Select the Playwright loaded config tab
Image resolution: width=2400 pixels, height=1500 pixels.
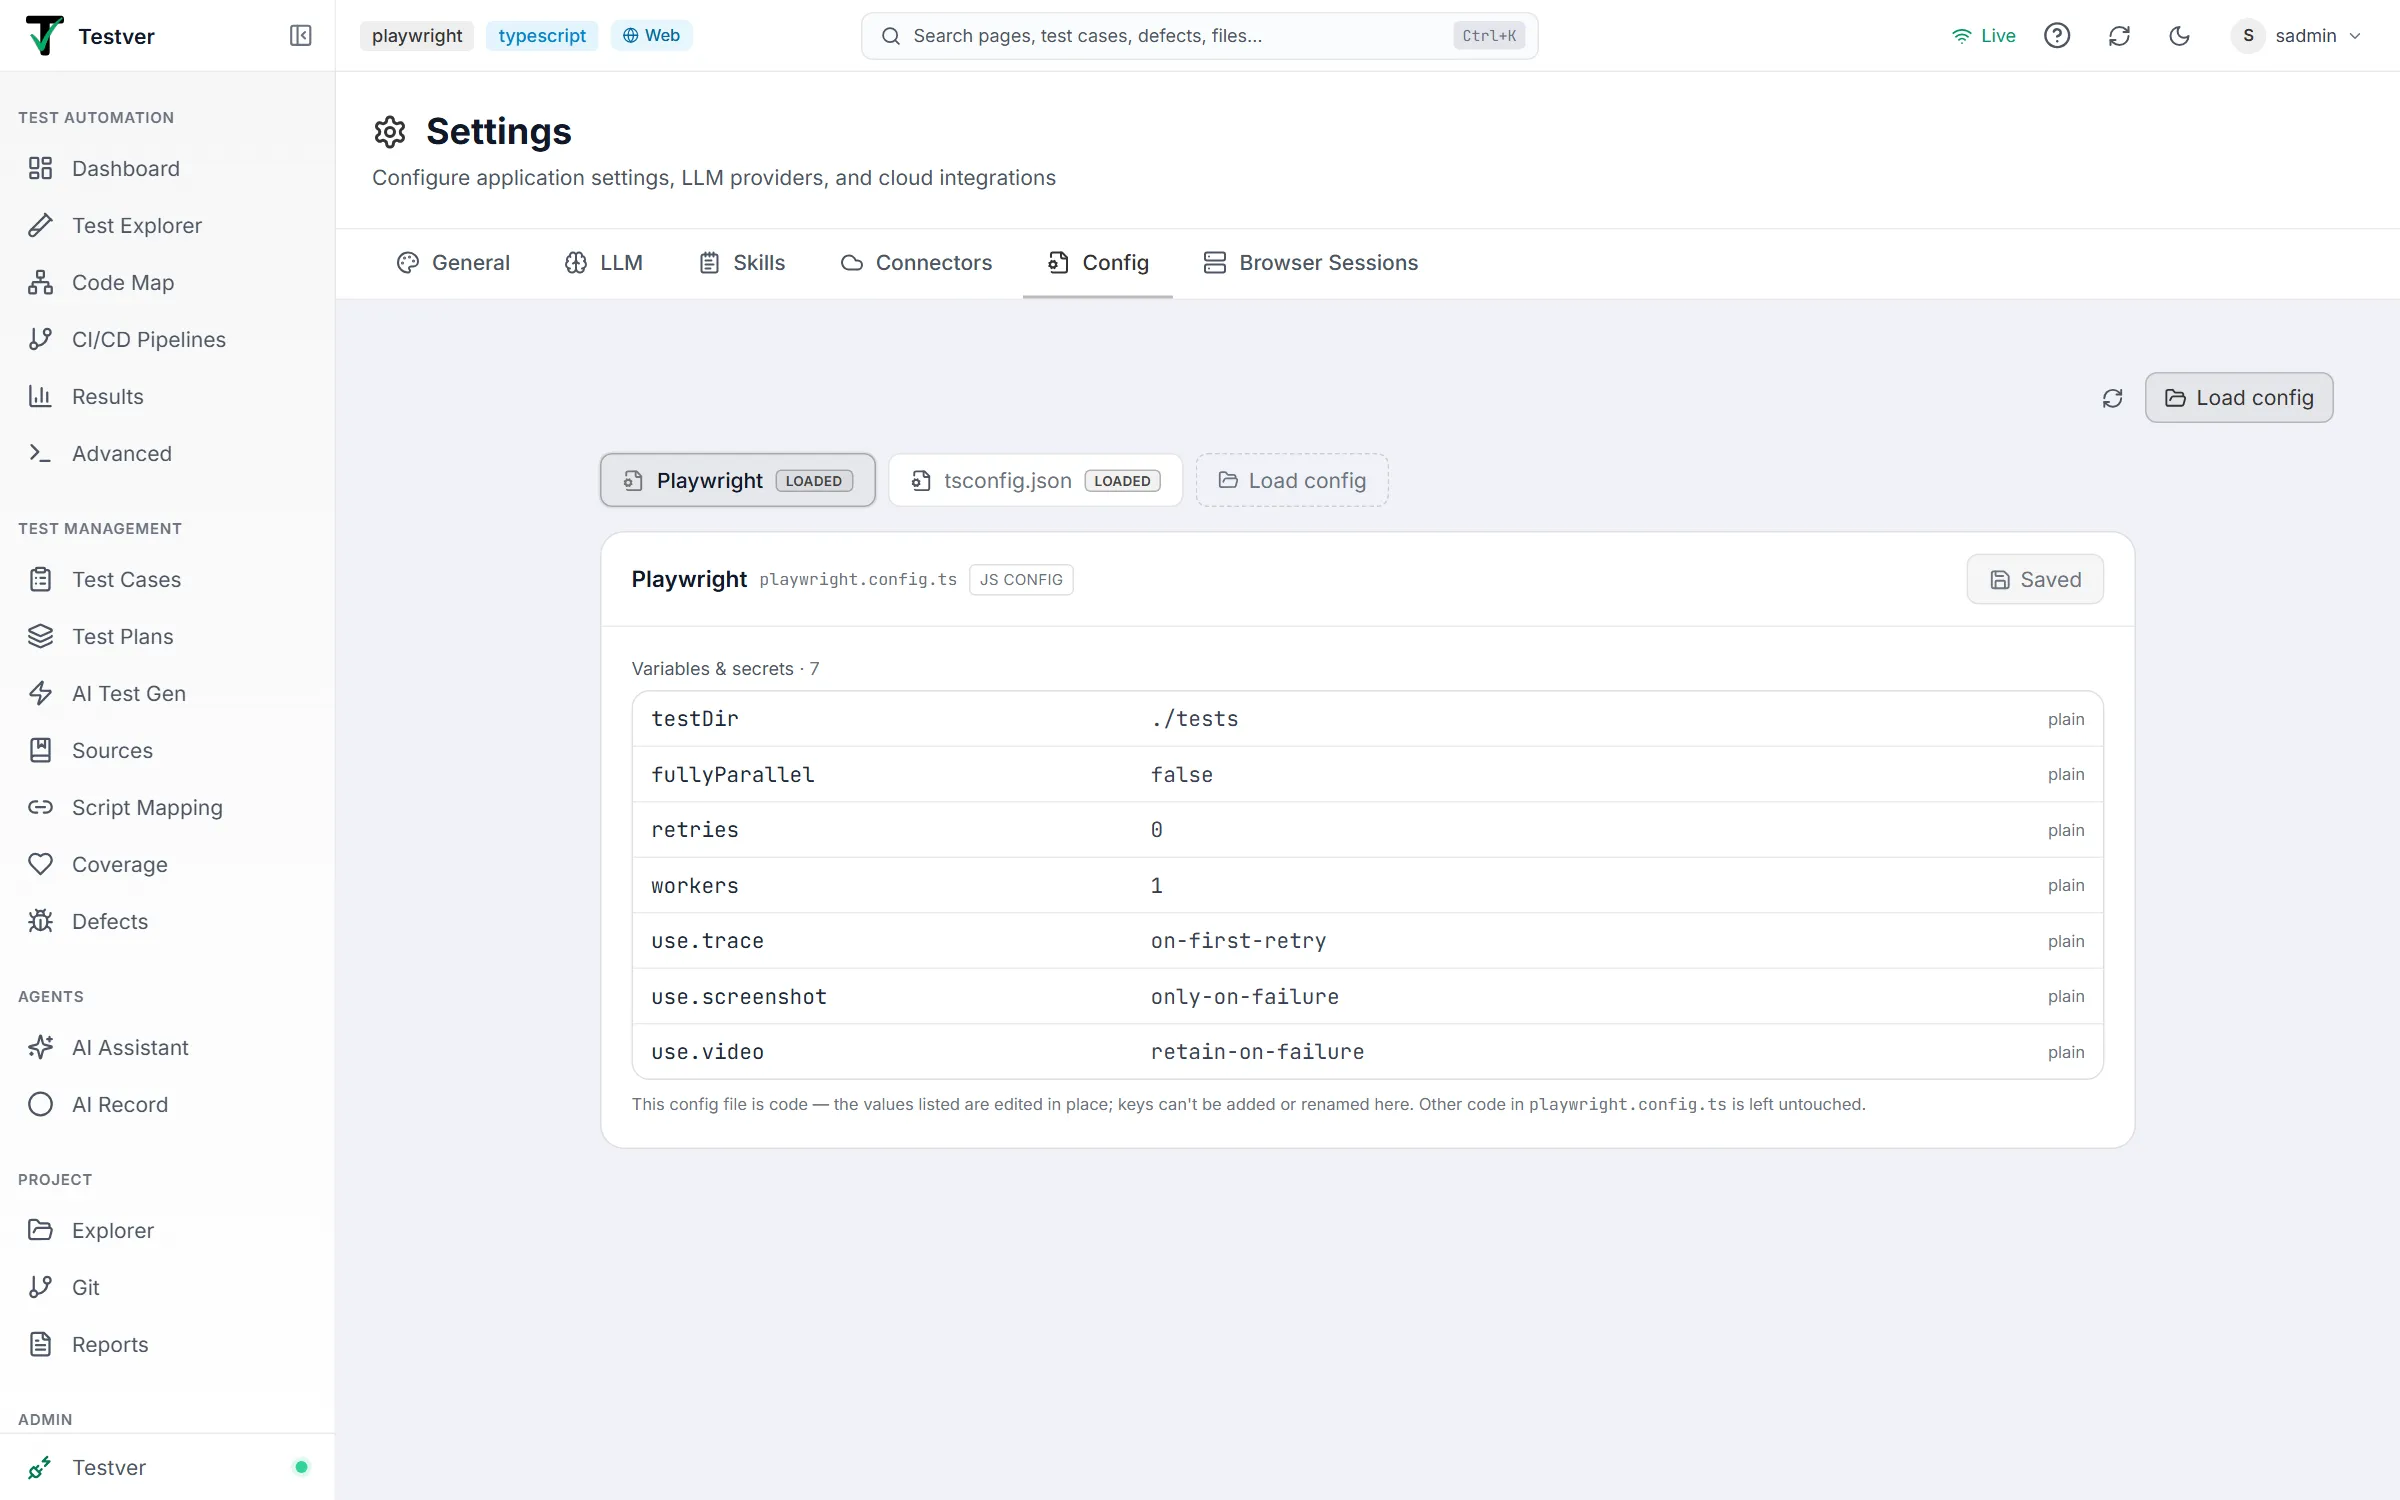click(738, 480)
